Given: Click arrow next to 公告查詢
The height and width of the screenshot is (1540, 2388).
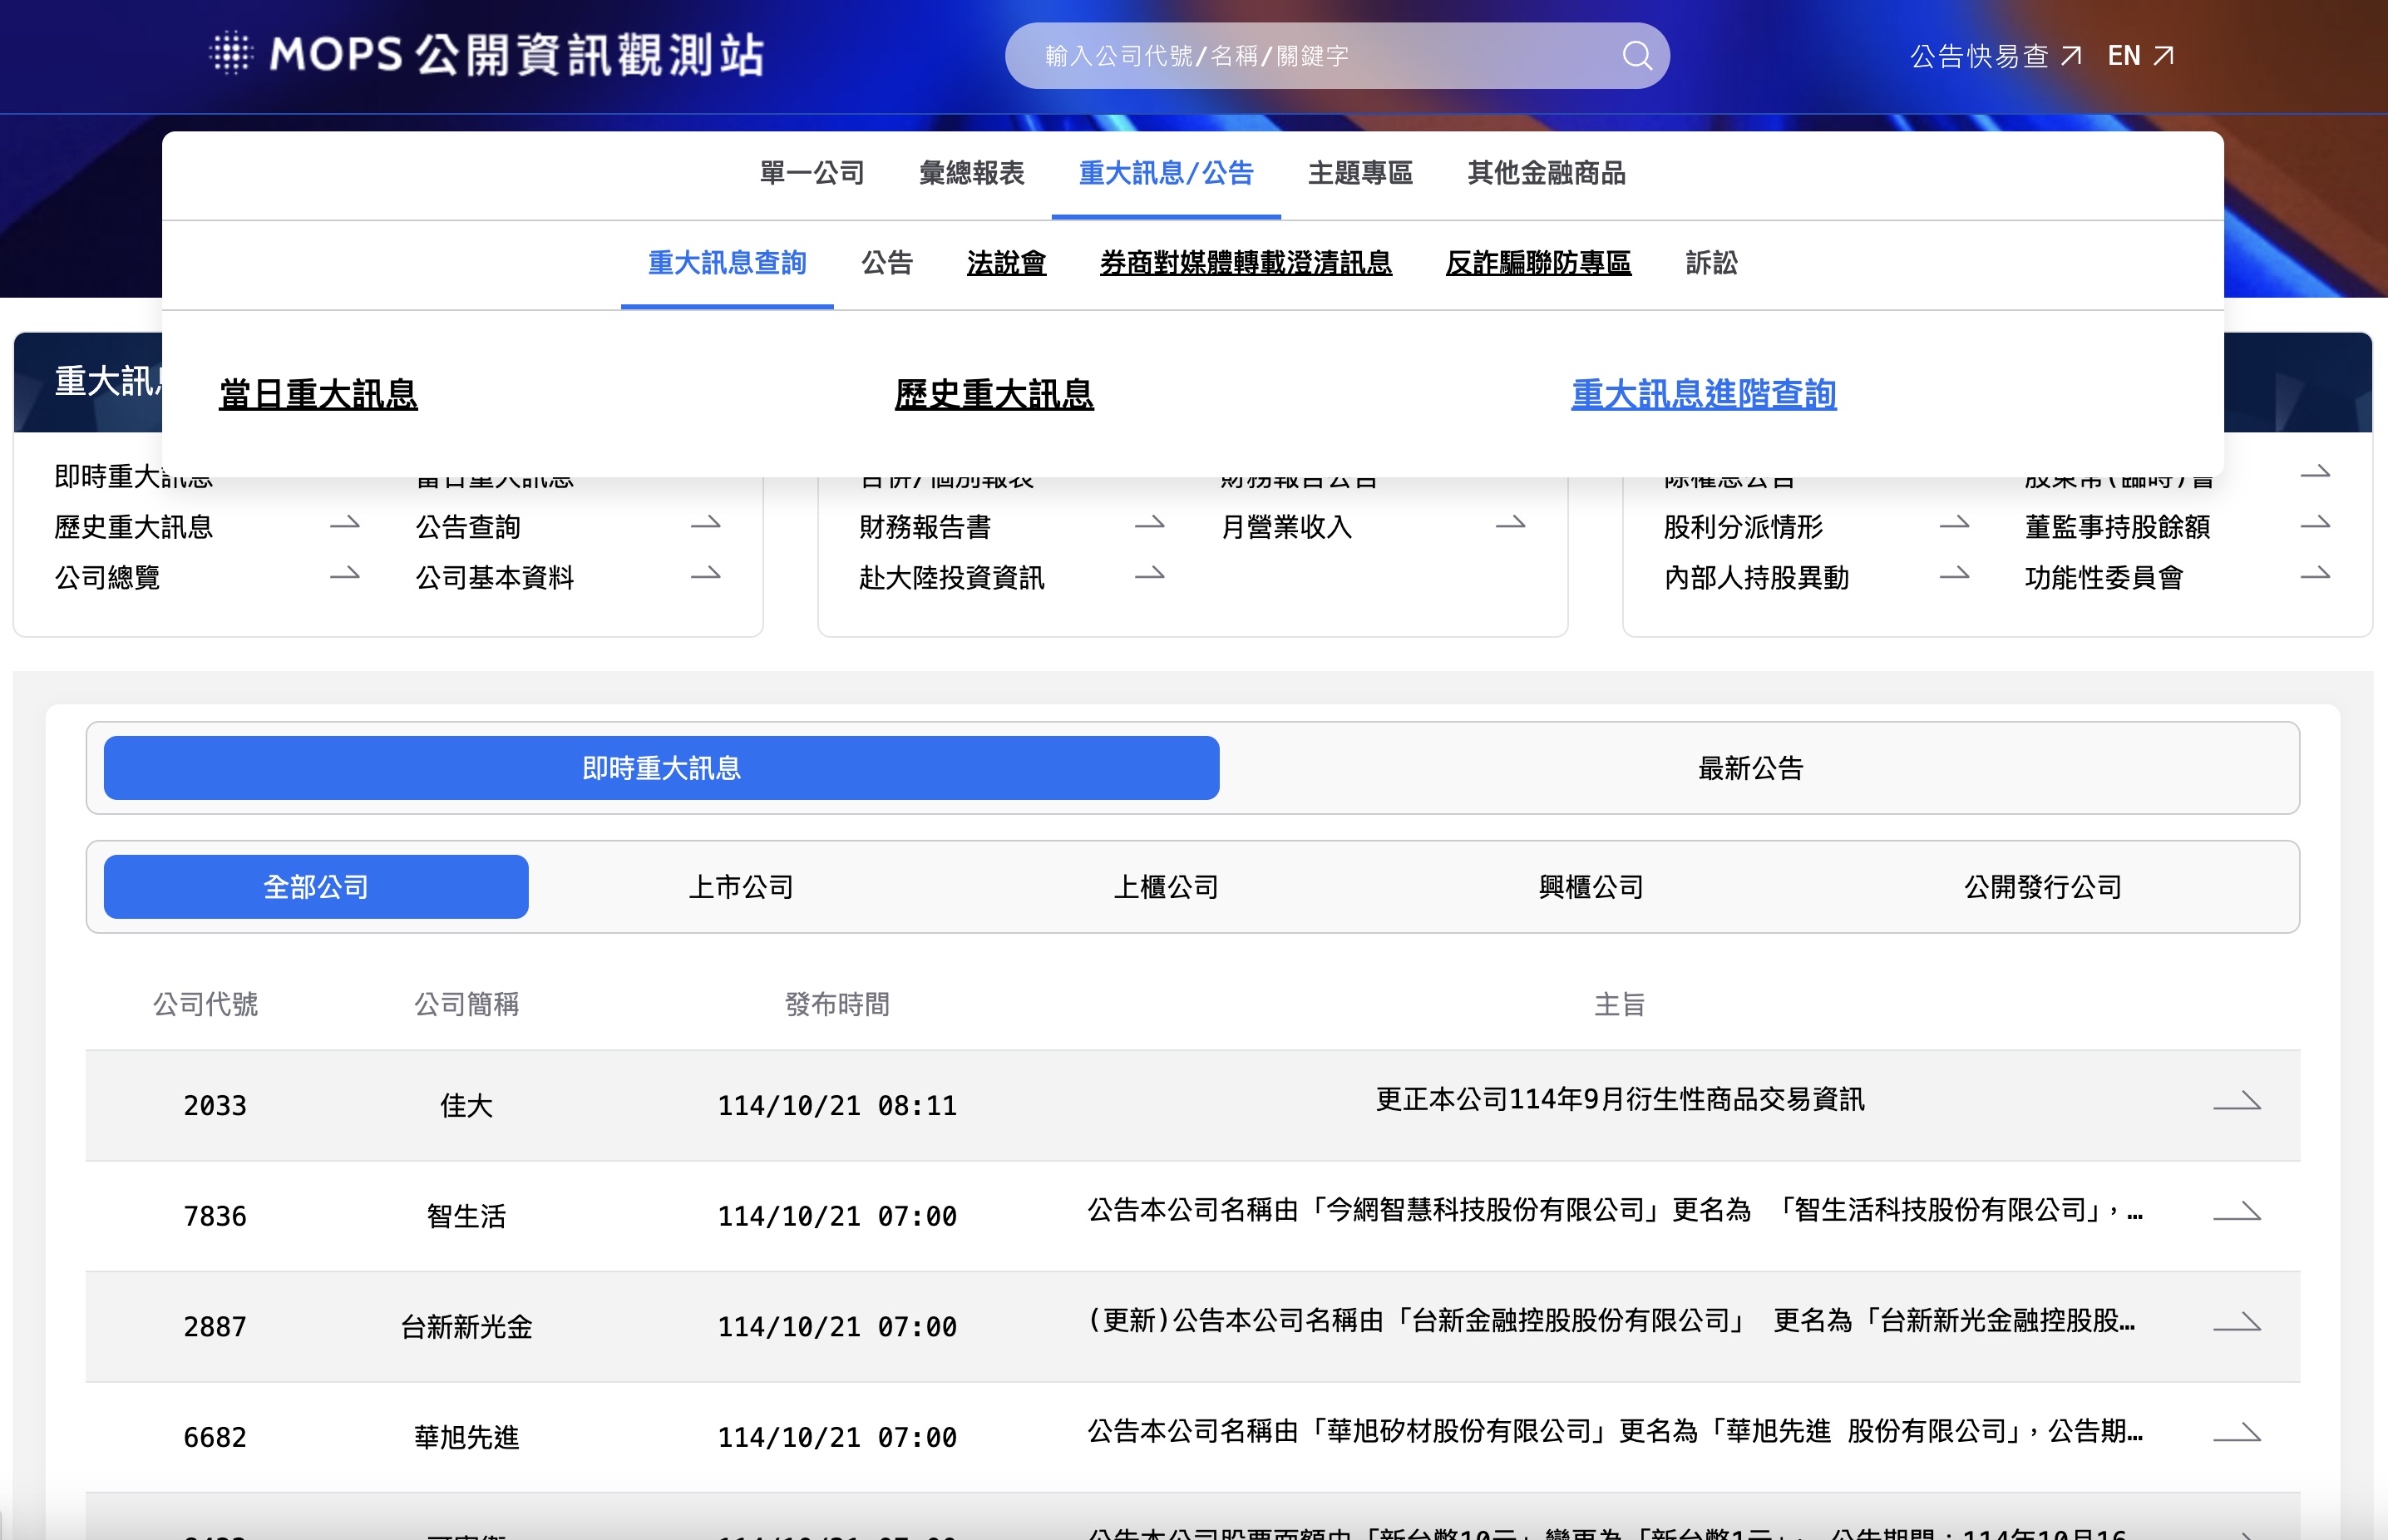Looking at the screenshot, I should 705,523.
